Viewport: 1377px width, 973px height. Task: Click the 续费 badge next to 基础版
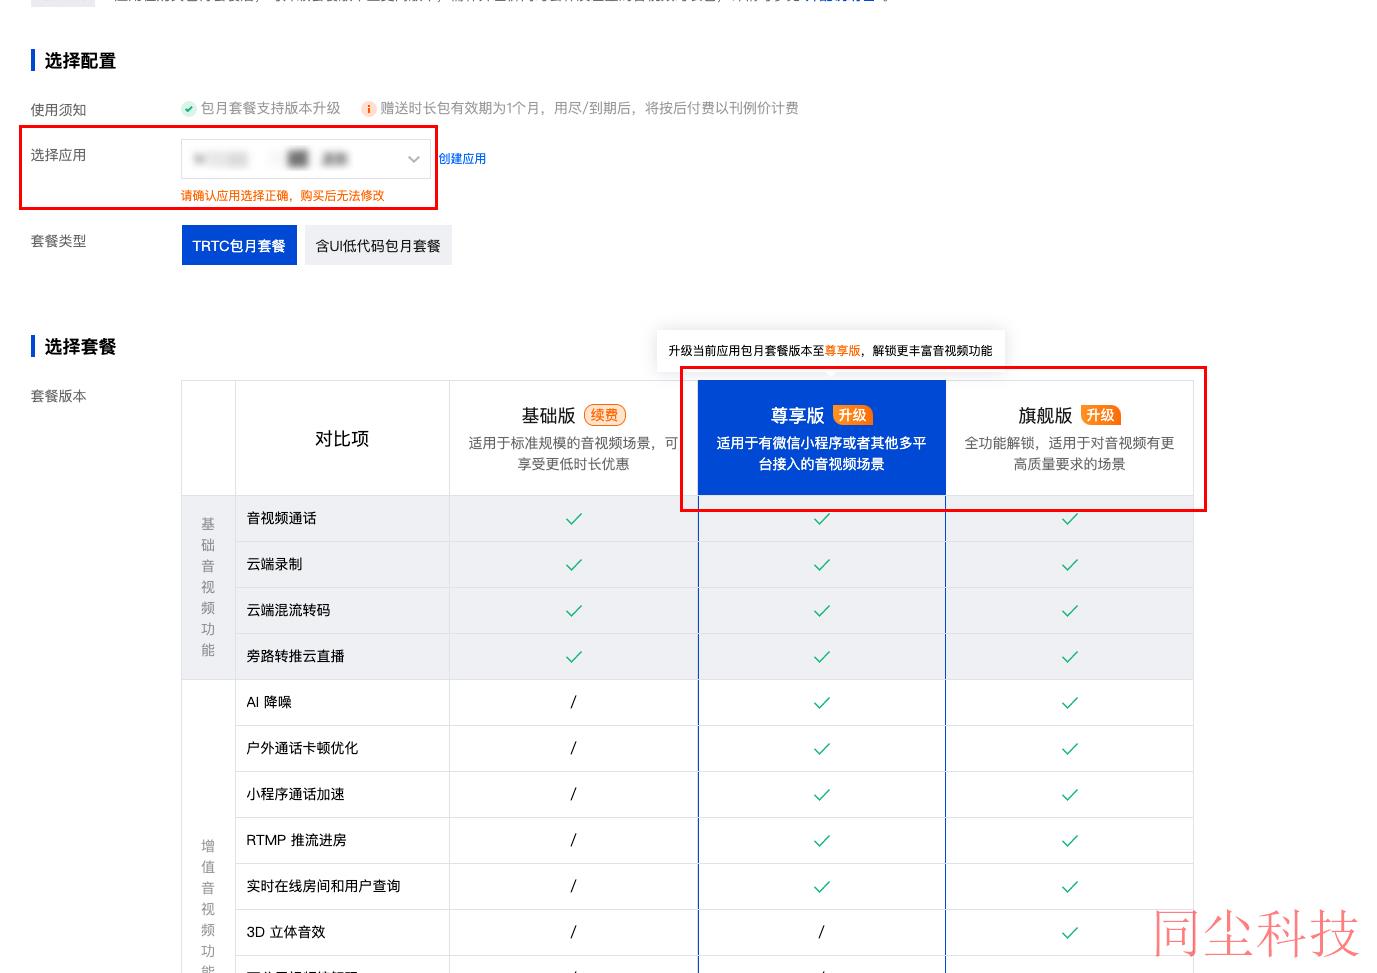(x=605, y=415)
